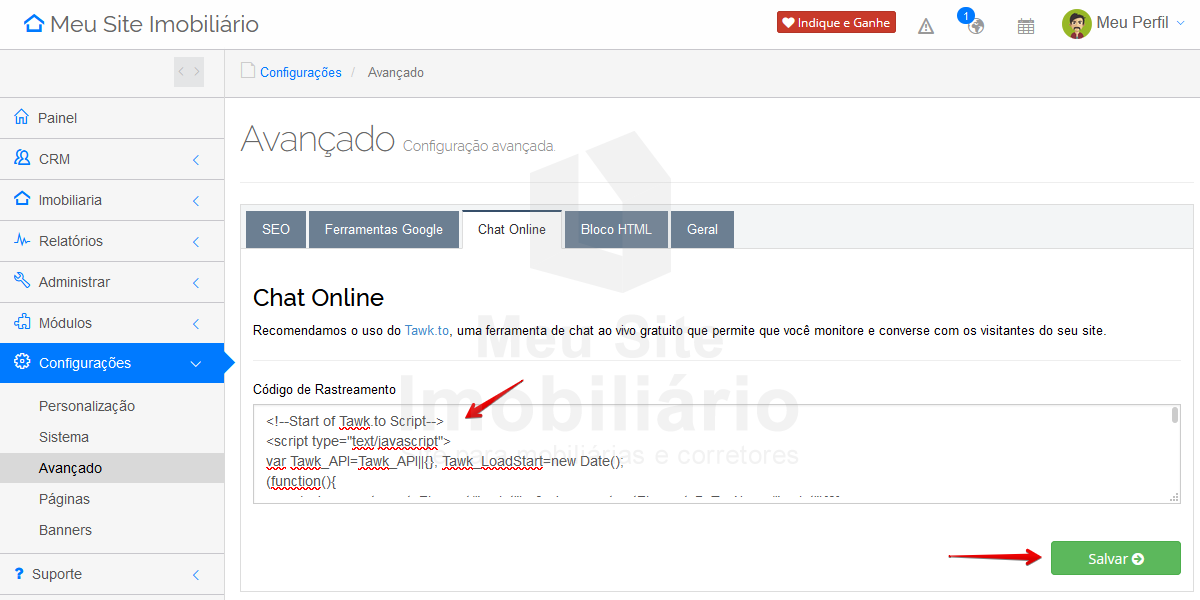Click the Módulos puzzle icon
The height and width of the screenshot is (600, 1200).
(x=21, y=323)
